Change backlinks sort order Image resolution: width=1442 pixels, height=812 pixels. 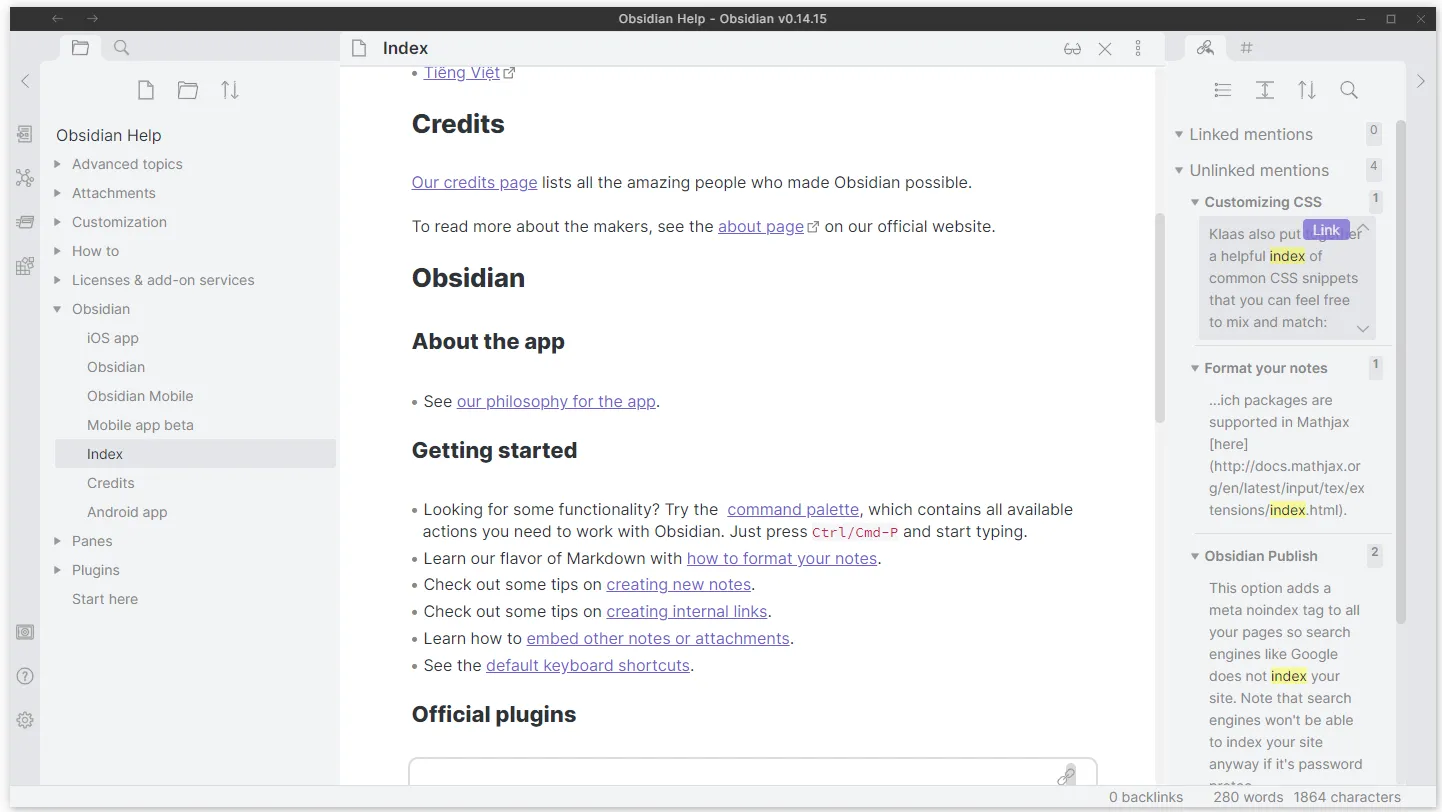click(1307, 90)
